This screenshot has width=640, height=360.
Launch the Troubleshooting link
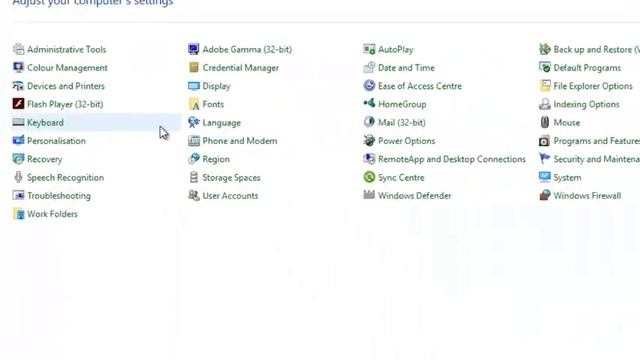(x=59, y=196)
